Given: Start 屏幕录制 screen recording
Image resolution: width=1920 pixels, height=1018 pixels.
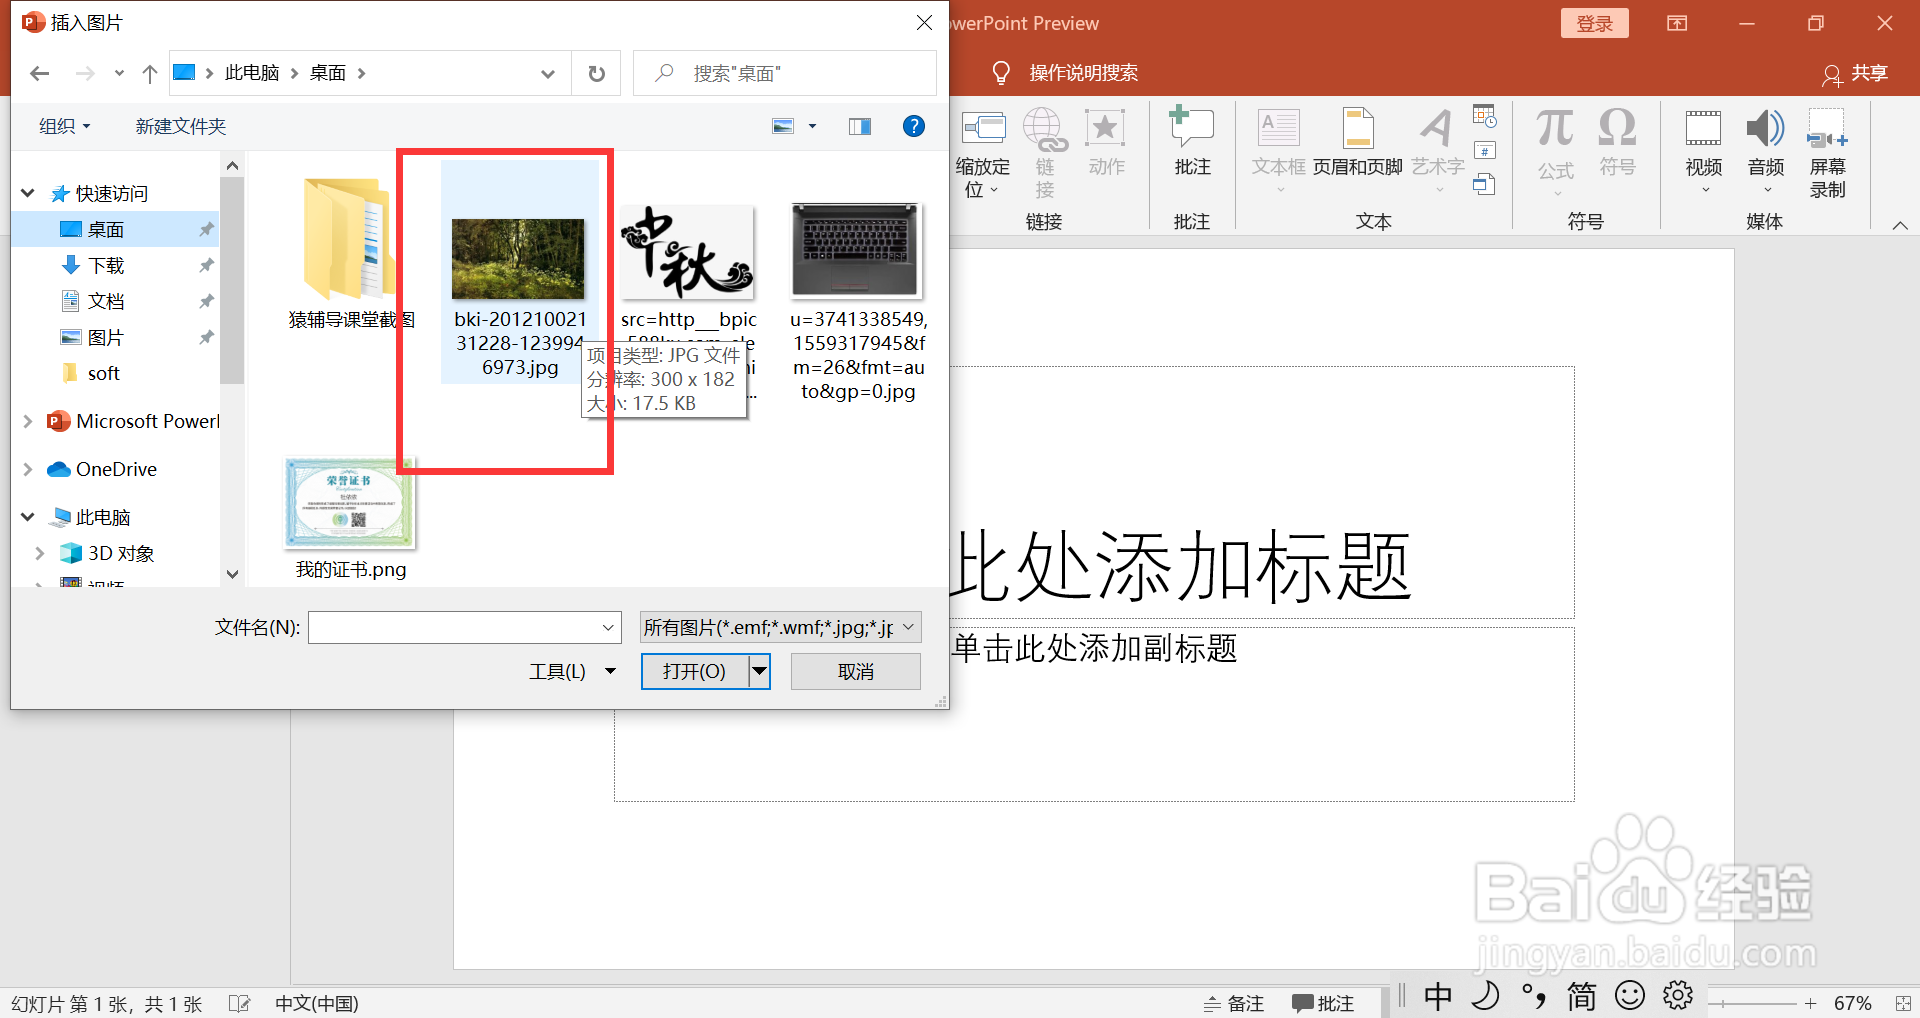Looking at the screenshot, I should click(x=1827, y=152).
